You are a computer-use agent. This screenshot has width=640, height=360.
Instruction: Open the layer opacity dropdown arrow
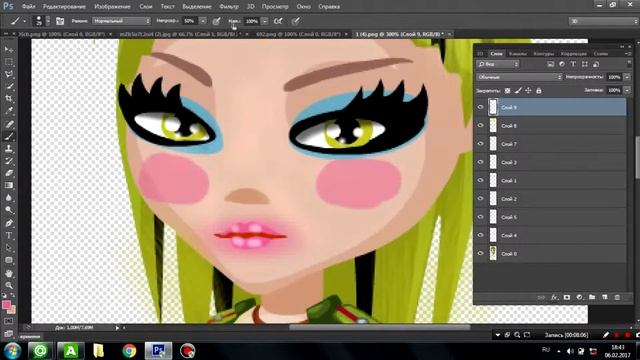pos(627,77)
